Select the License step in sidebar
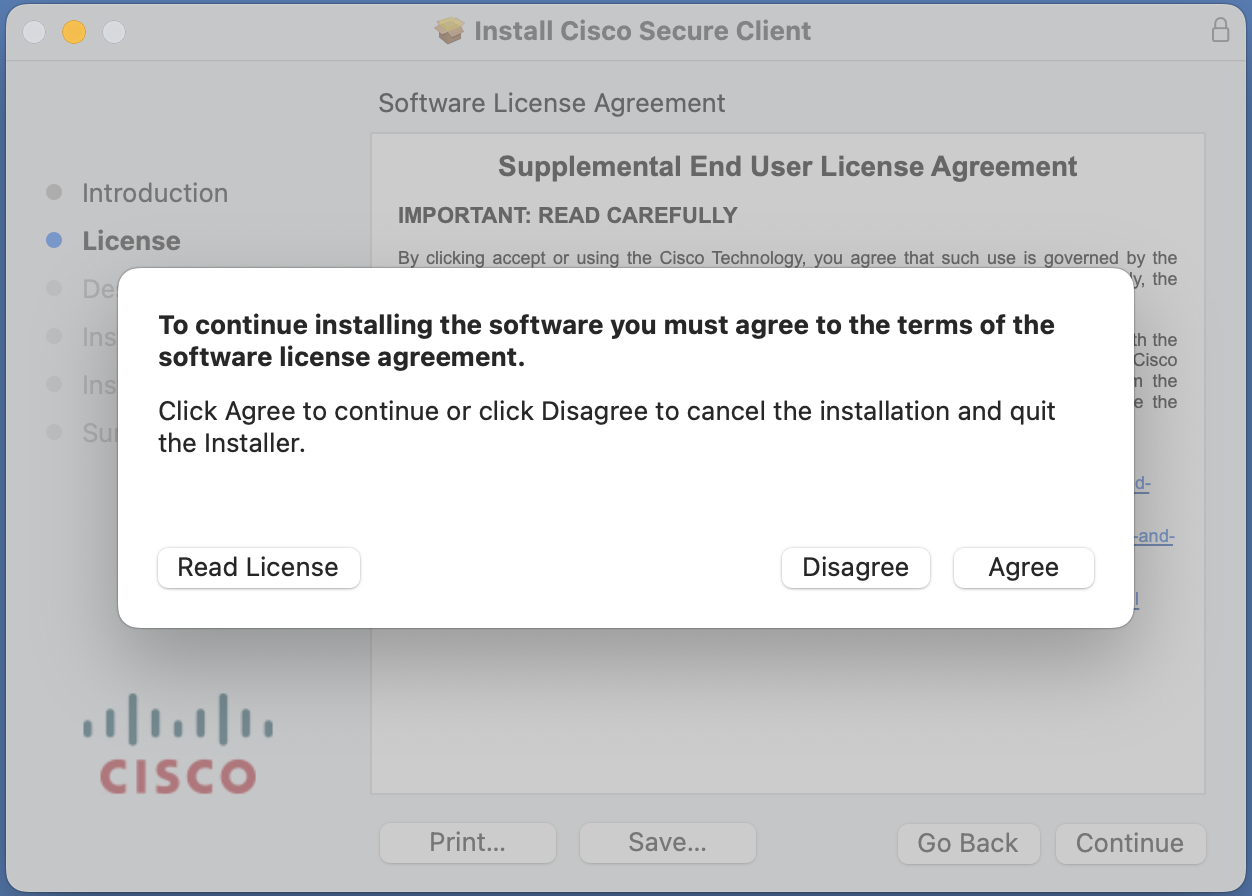Screen dimensions: 1252x896 coord(131,241)
